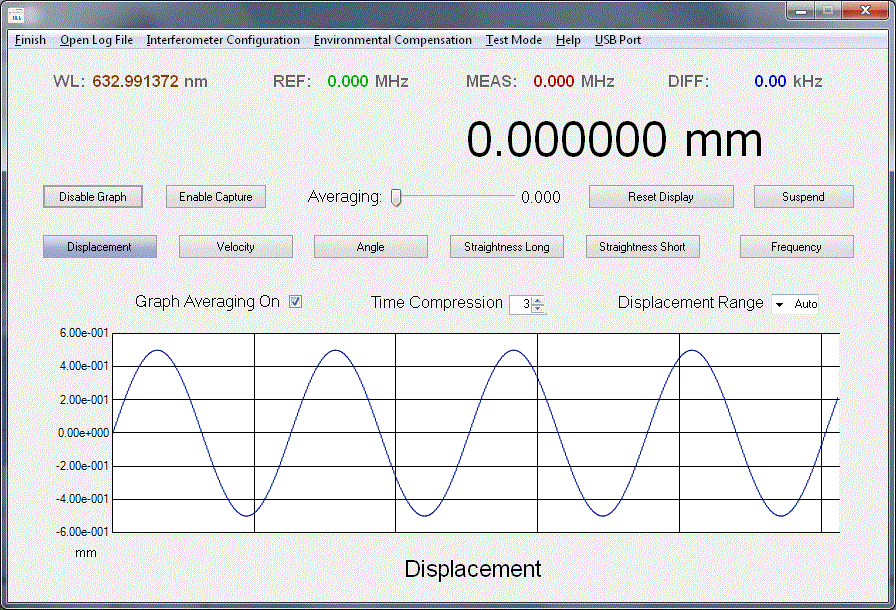Click the Reset Display button
Image resolution: width=896 pixels, height=610 pixels.
[661, 197]
